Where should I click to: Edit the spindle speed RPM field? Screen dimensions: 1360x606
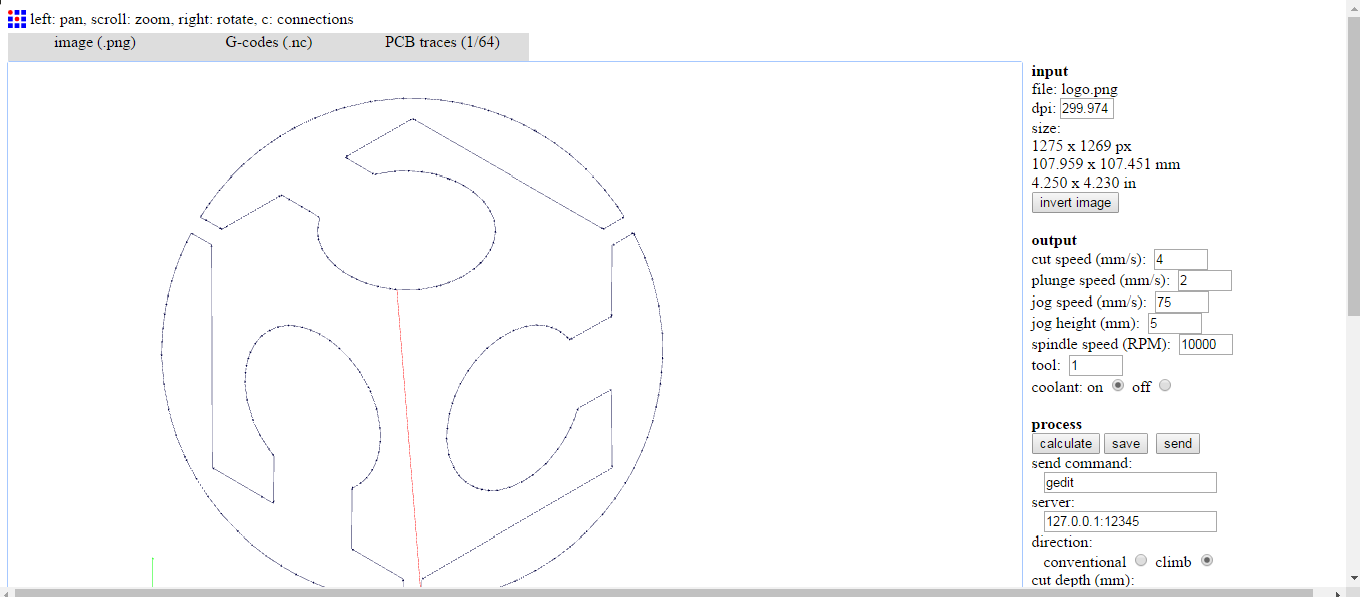[1206, 344]
